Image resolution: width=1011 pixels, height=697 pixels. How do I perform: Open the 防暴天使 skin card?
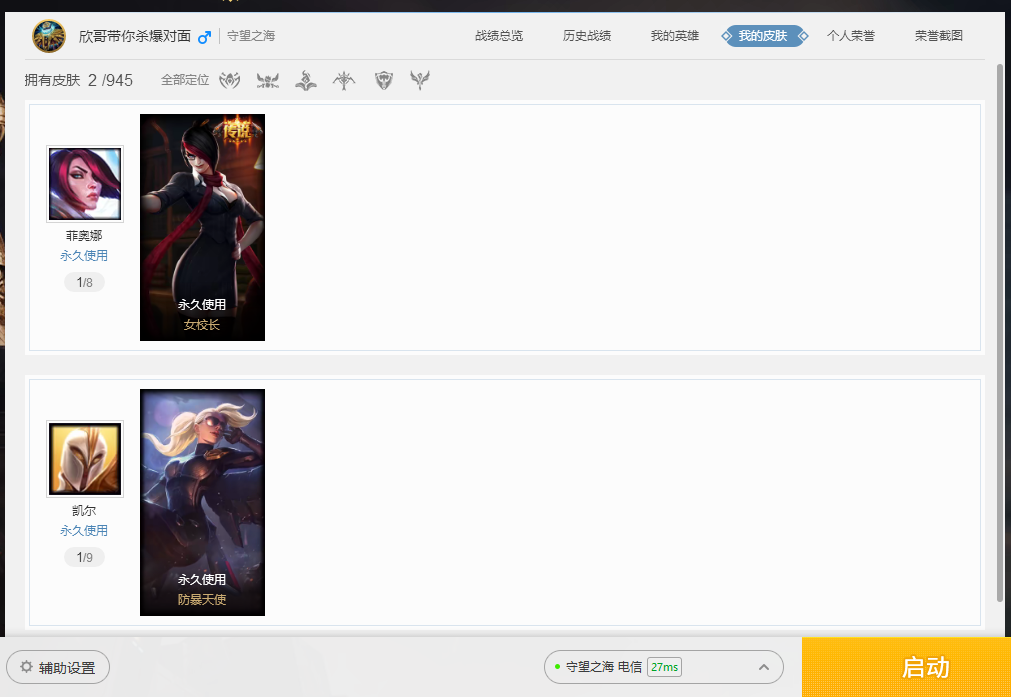202,502
